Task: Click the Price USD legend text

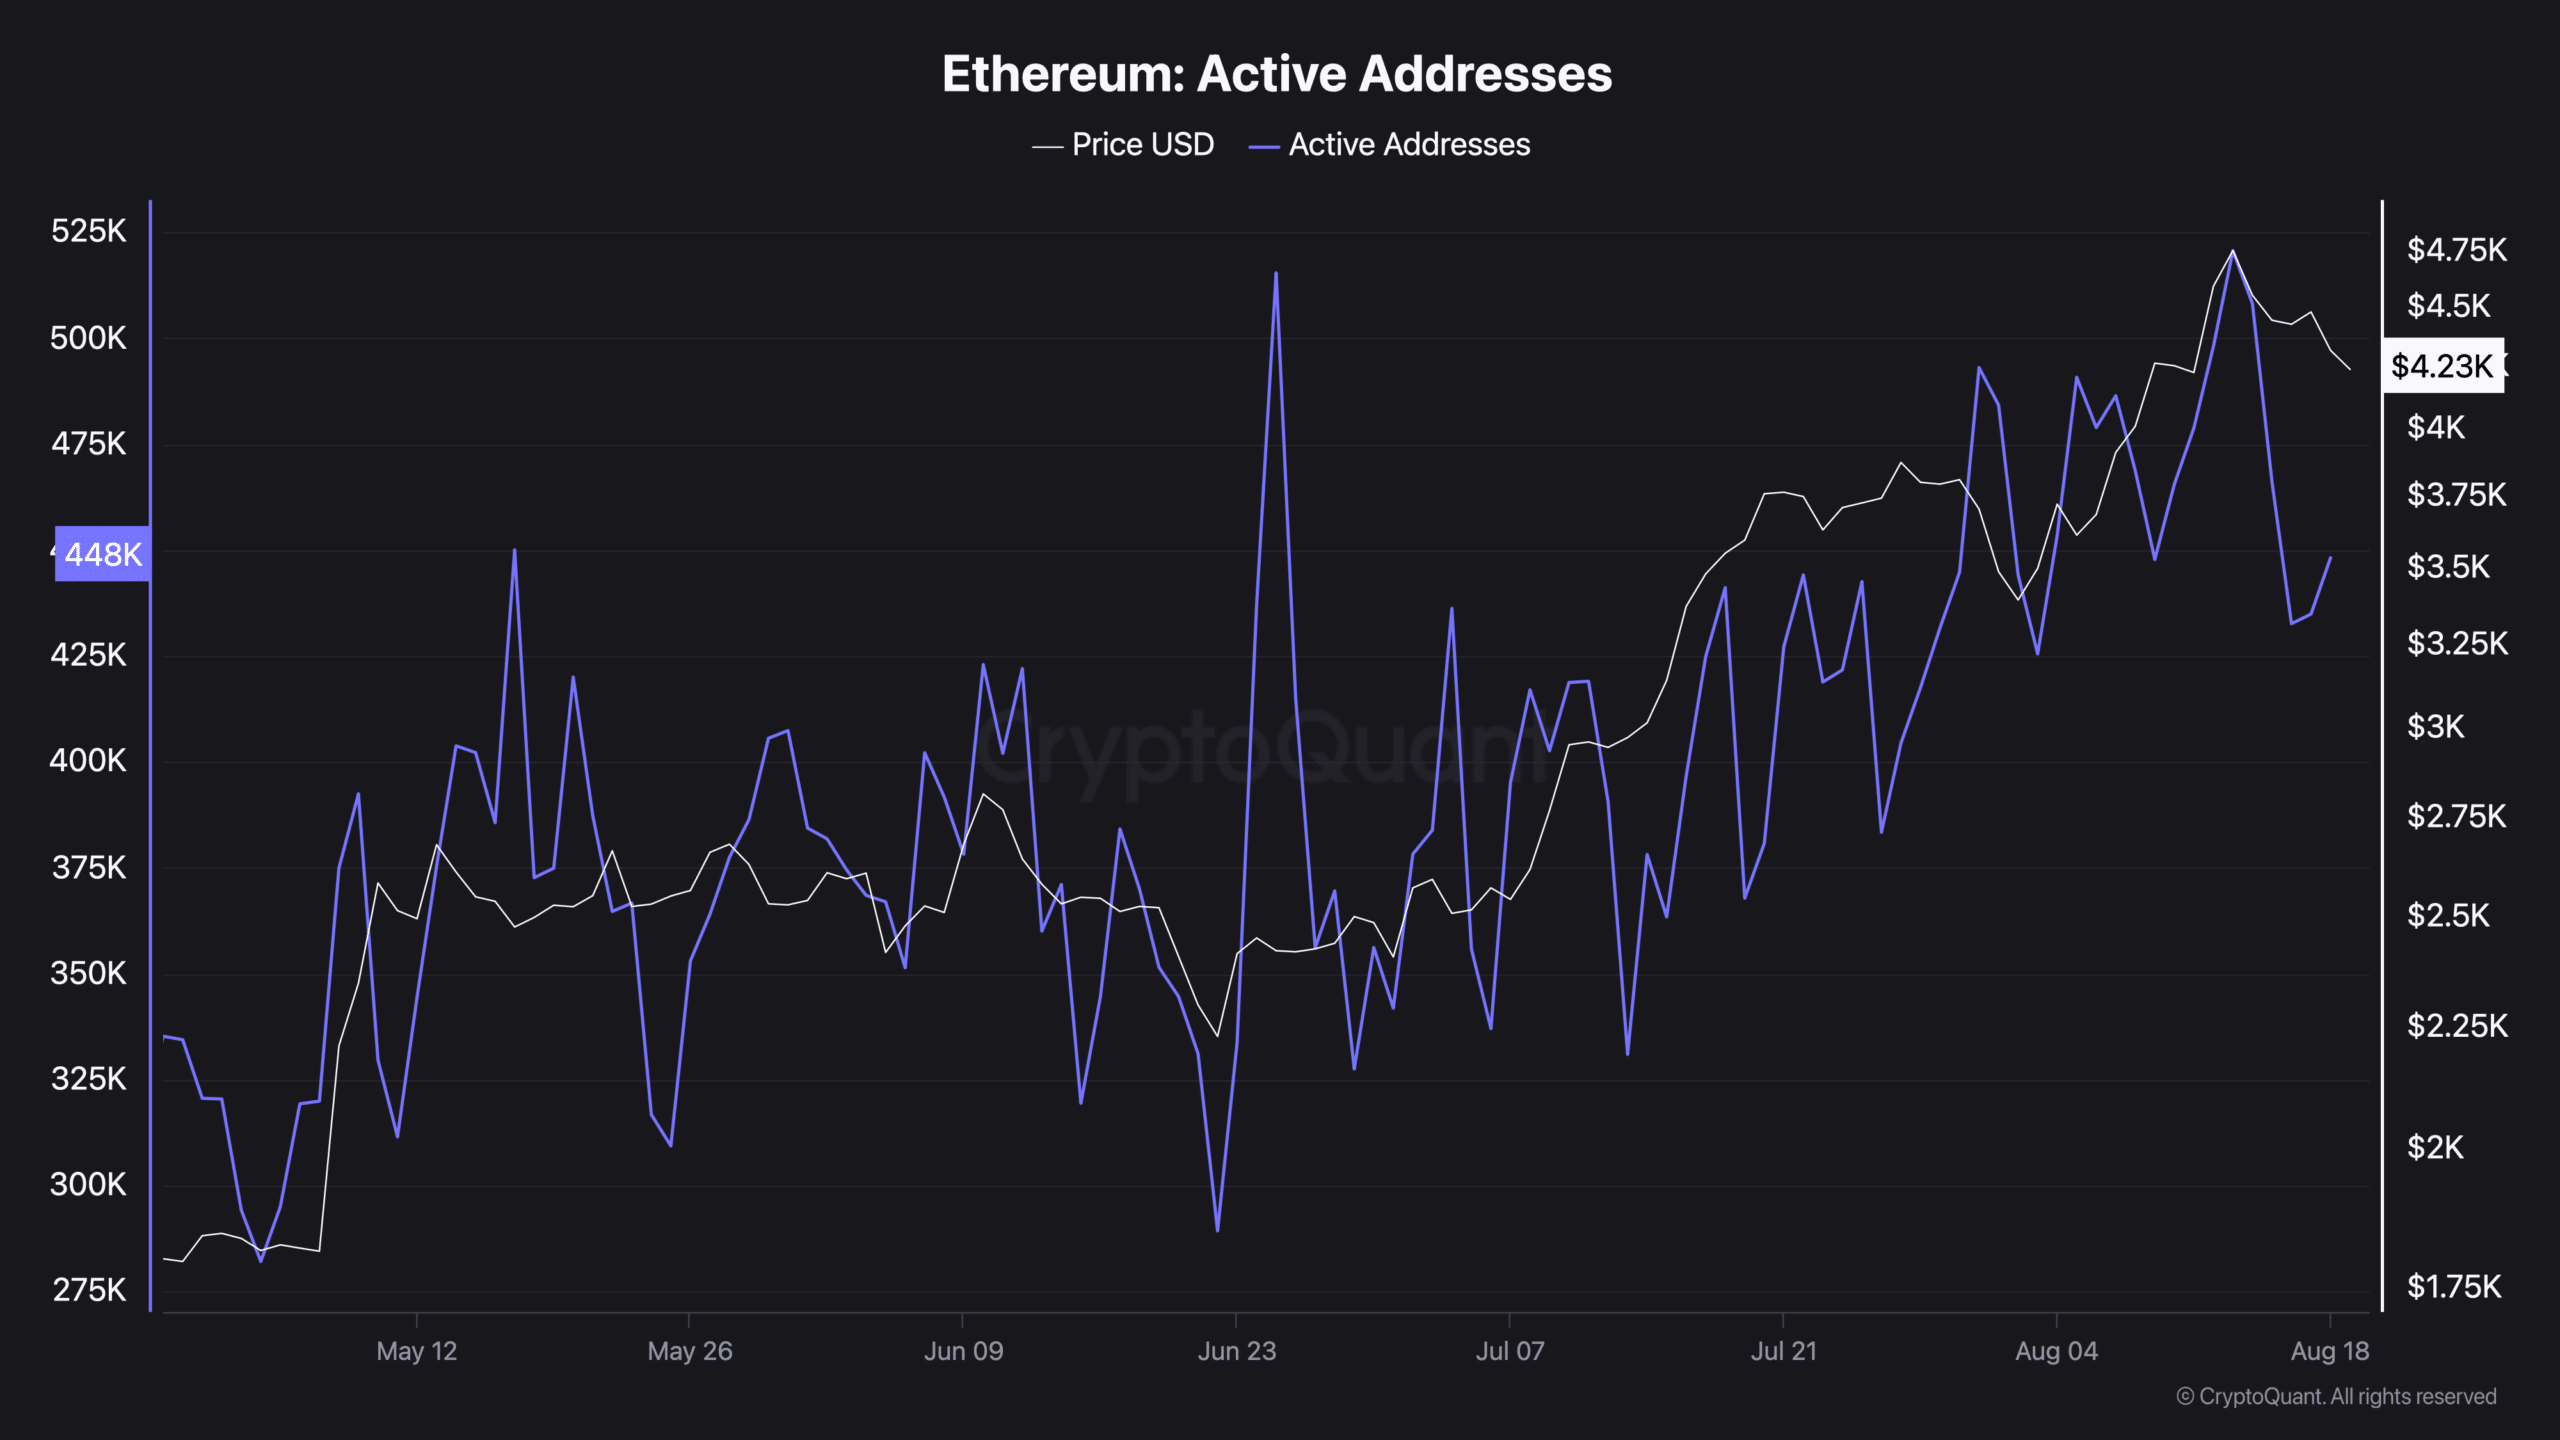Action: coord(1143,144)
